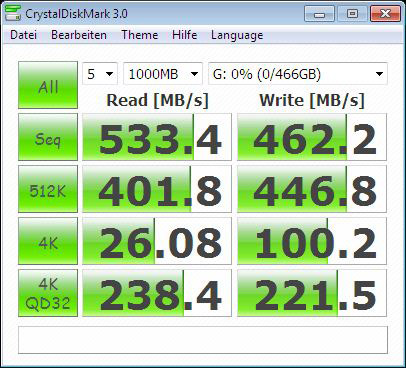Open the Language menu
The height and width of the screenshot is (368, 406).
tap(237, 35)
